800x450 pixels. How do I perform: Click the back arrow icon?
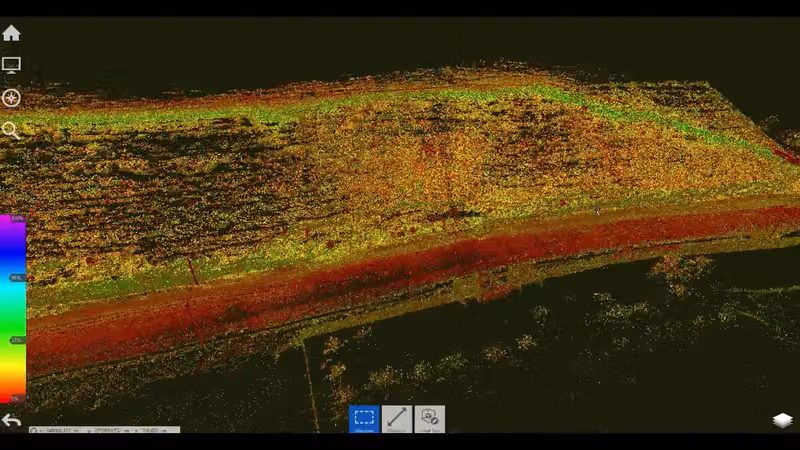tap(11, 420)
